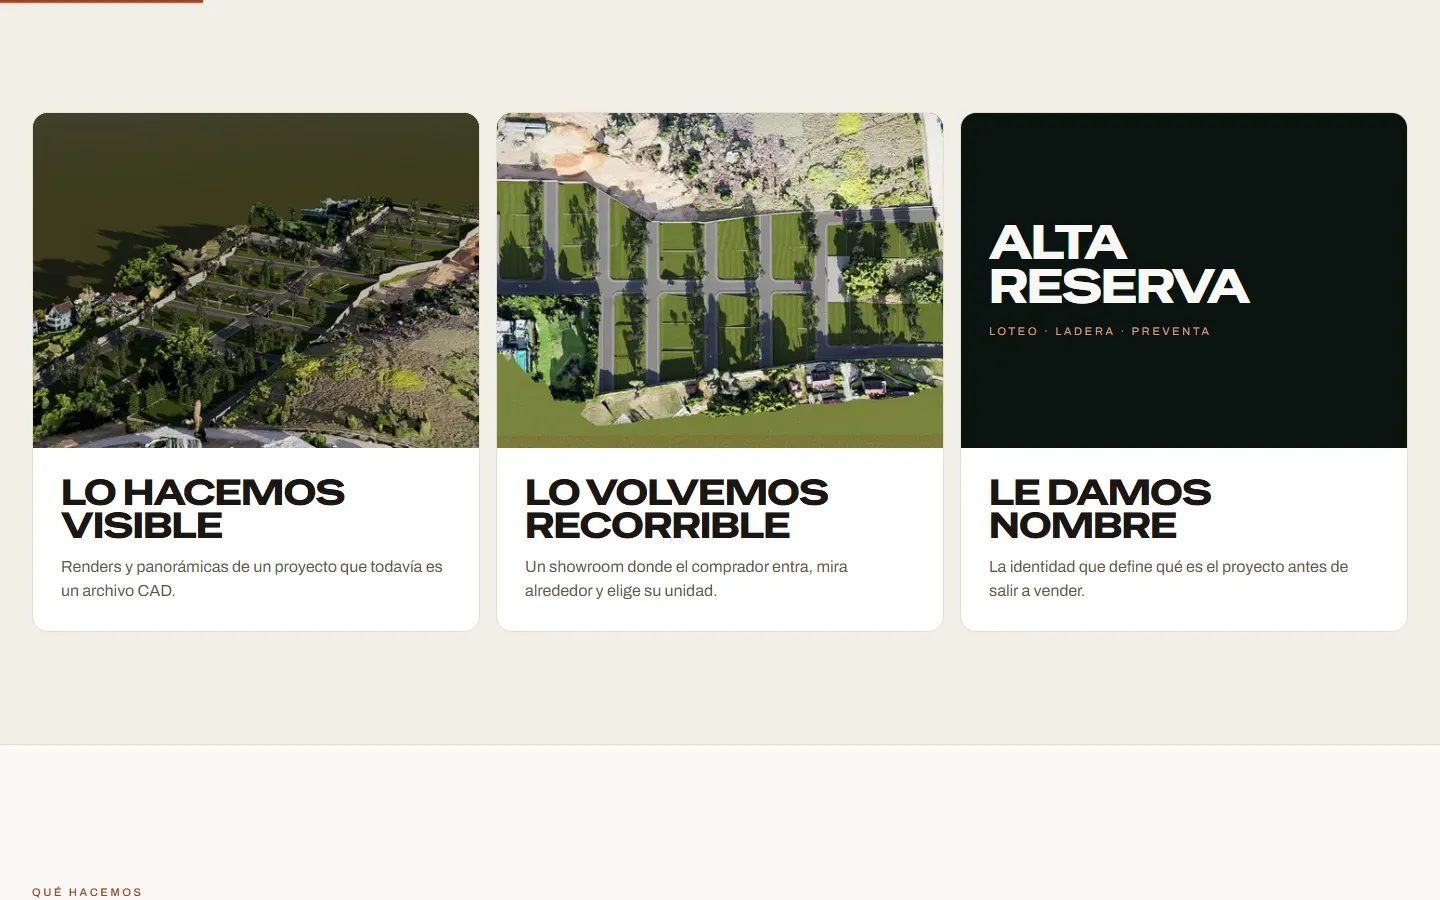Image resolution: width=1440 pixels, height=900 pixels.
Task: Select the LO VOLVEMOS RECORRIBLE heading
Action: point(677,508)
